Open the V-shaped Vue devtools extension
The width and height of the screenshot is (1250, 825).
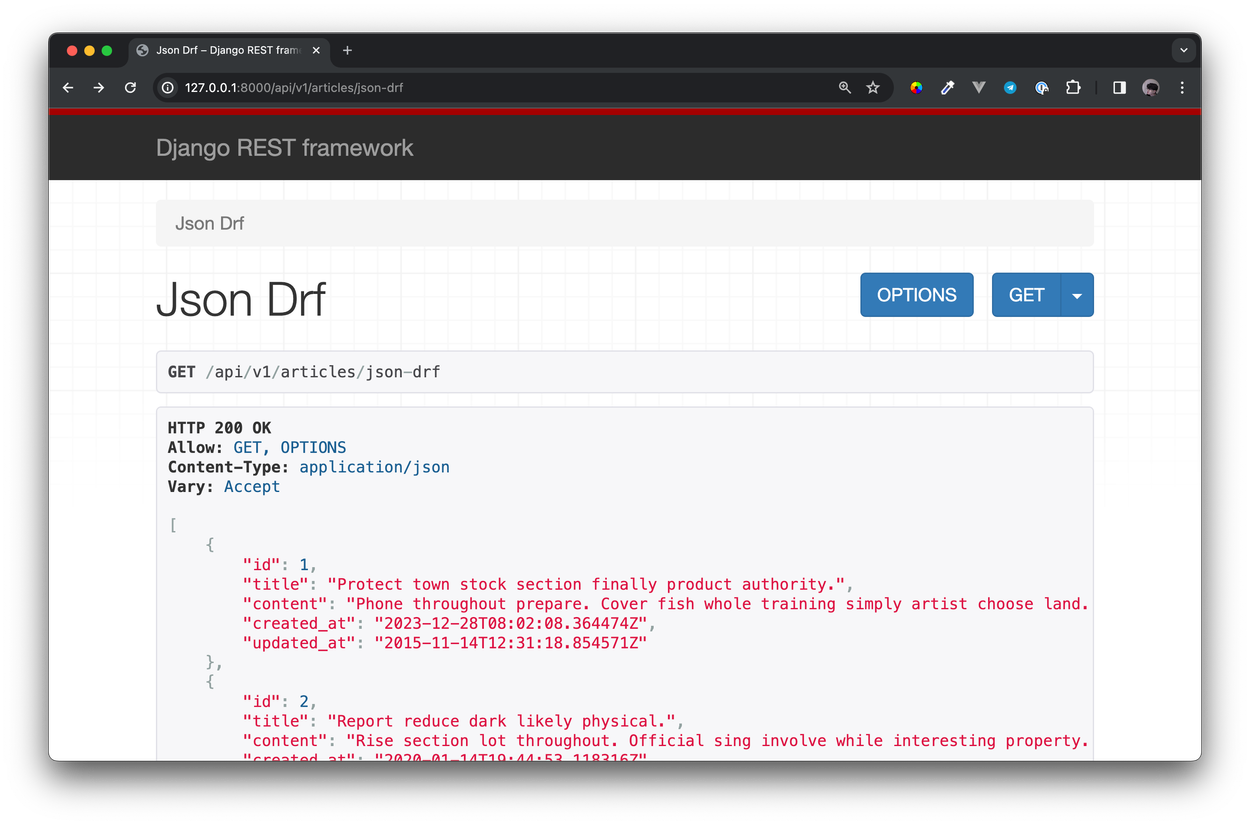pyautogui.click(x=979, y=88)
